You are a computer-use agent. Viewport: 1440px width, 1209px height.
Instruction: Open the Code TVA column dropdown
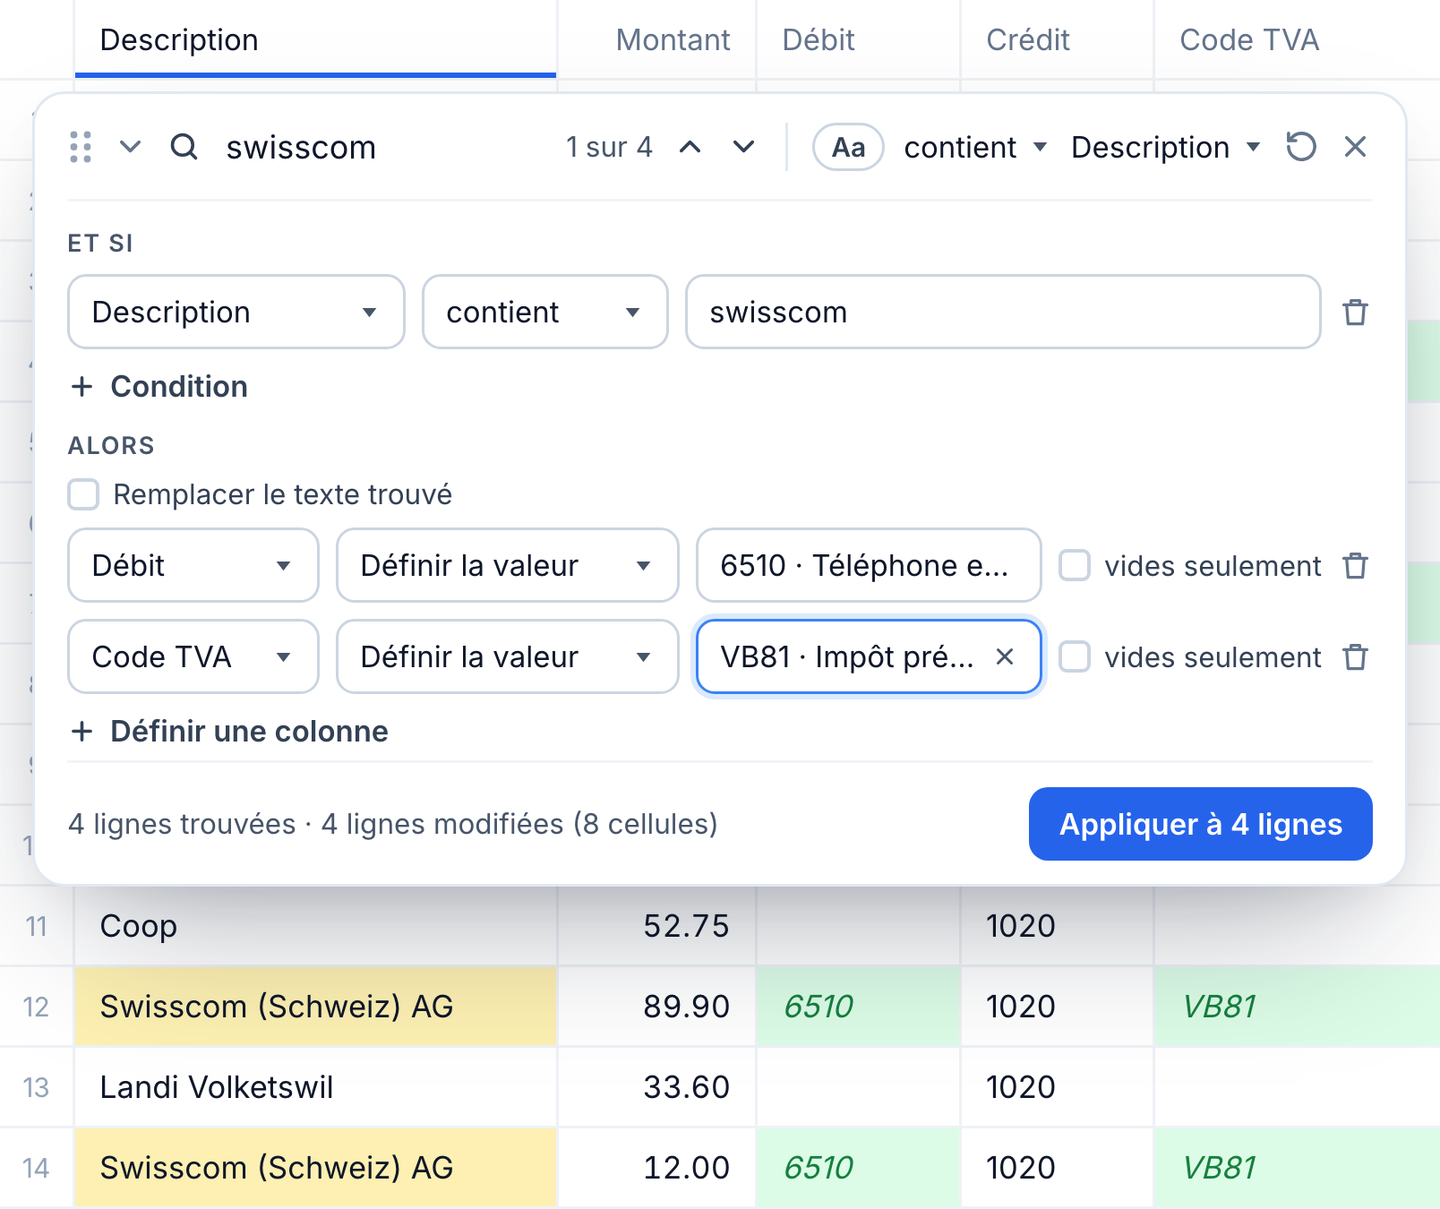point(193,657)
